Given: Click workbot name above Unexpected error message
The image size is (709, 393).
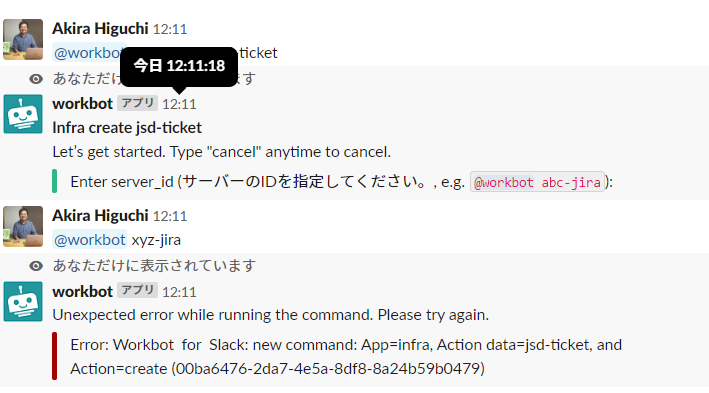Looking at the screenshot, I should click(x=82, y=292).
